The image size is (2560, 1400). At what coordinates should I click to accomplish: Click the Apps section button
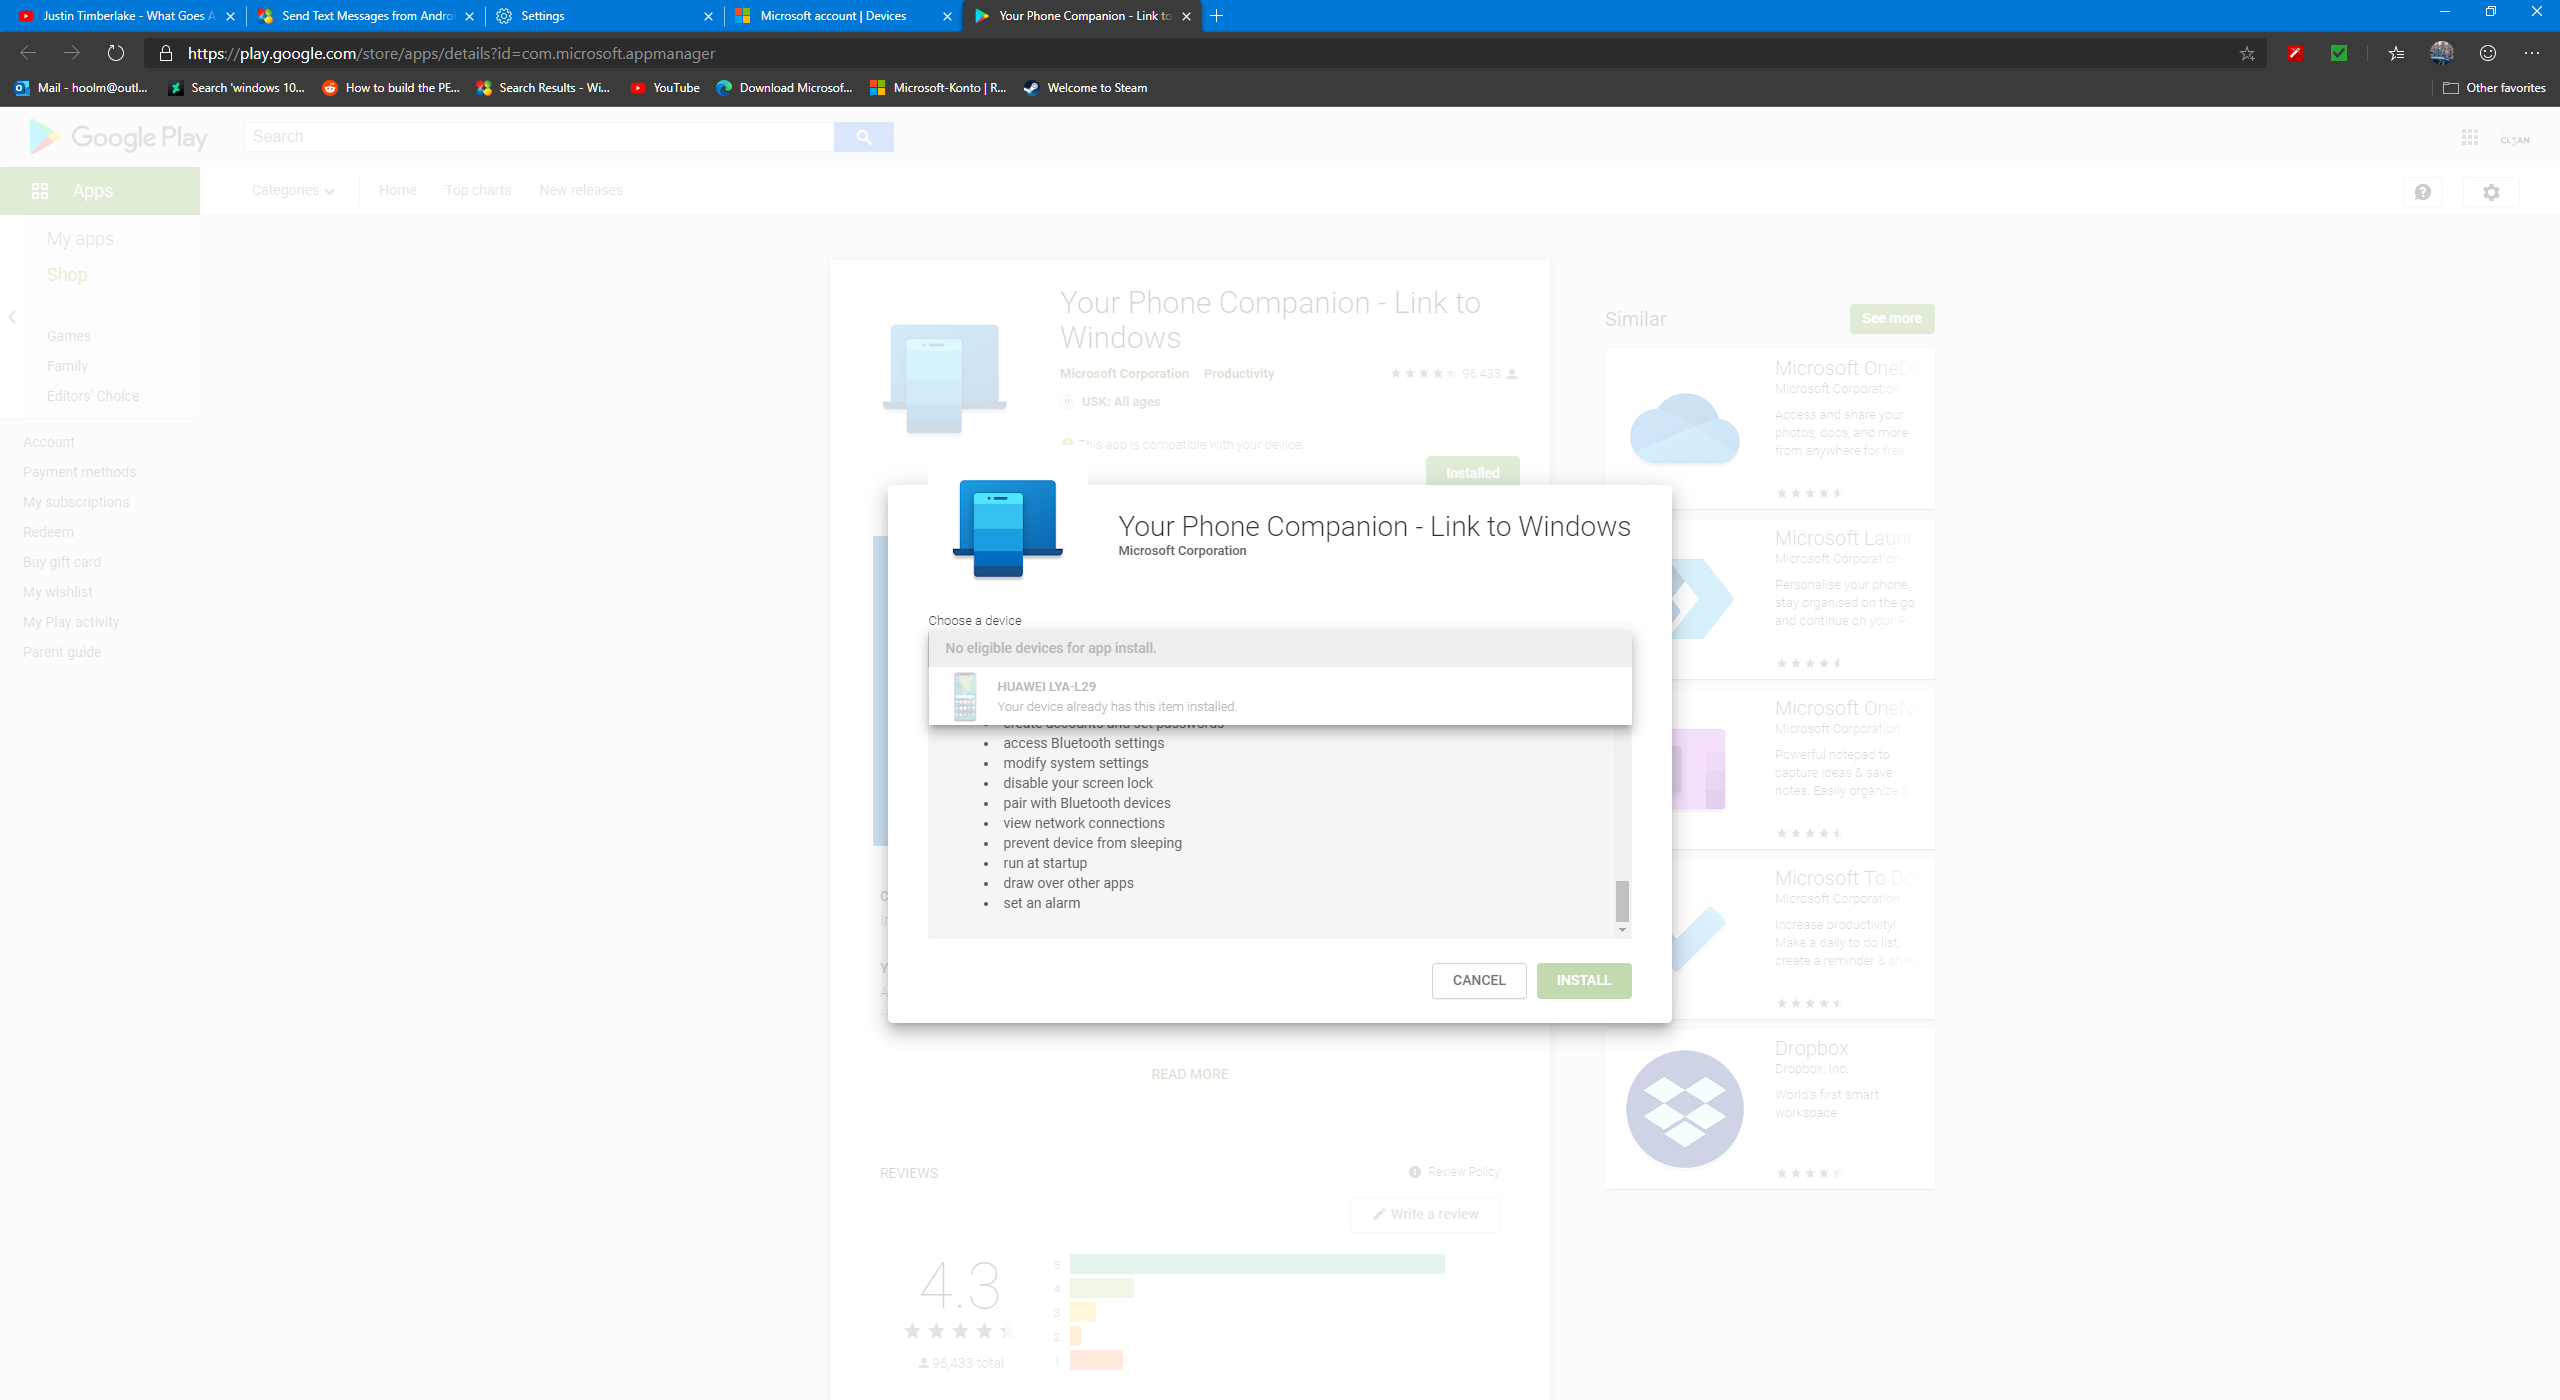pyautogui.click(x=100, y=191)
